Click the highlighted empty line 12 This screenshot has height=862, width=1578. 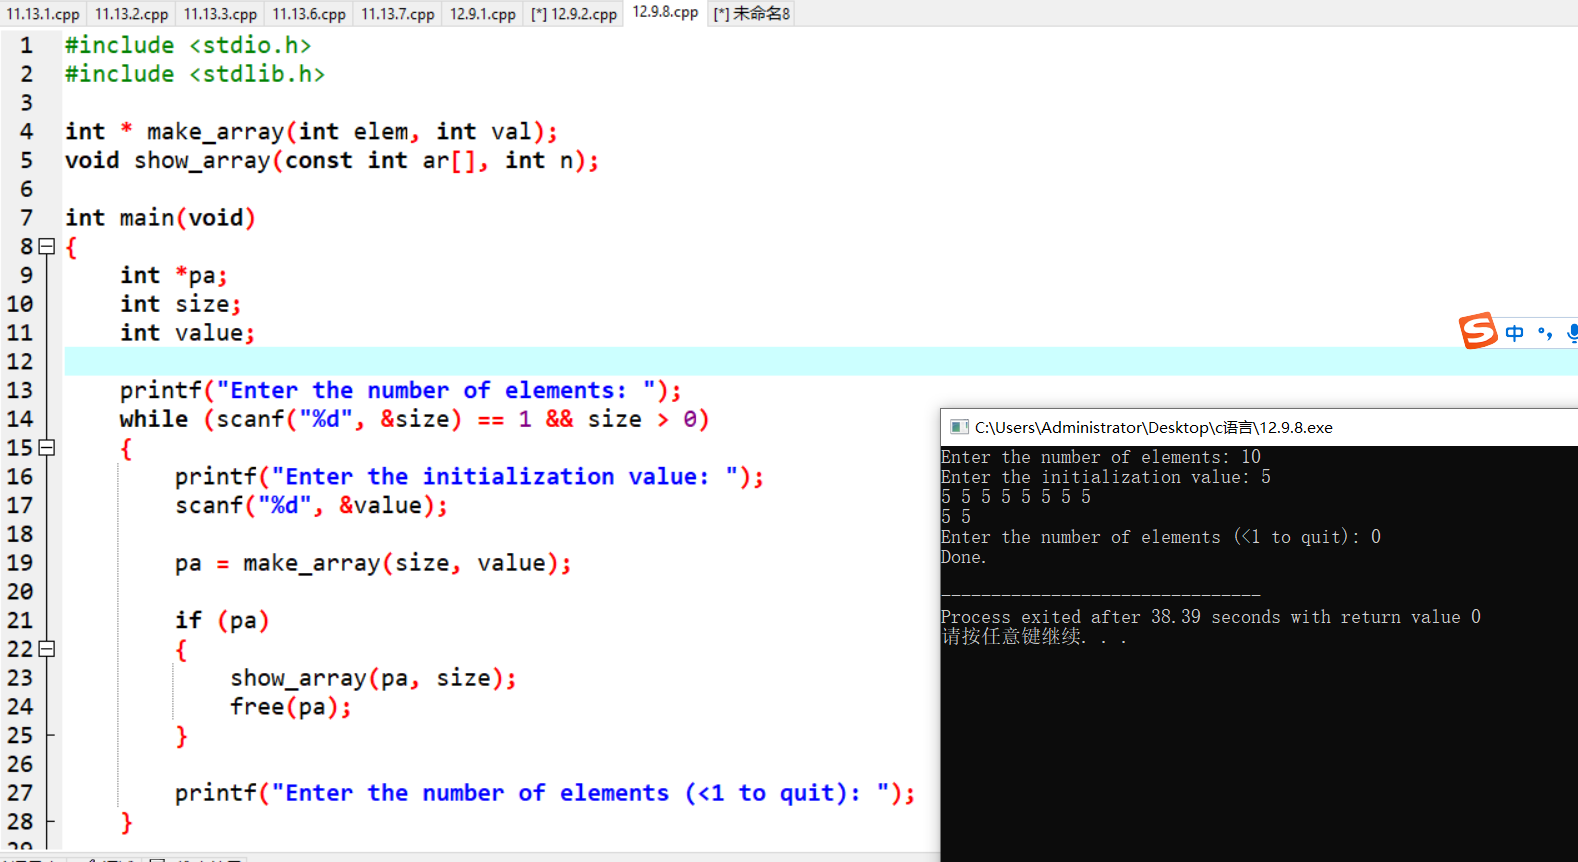pyautogui.click(x=820, y=361)
